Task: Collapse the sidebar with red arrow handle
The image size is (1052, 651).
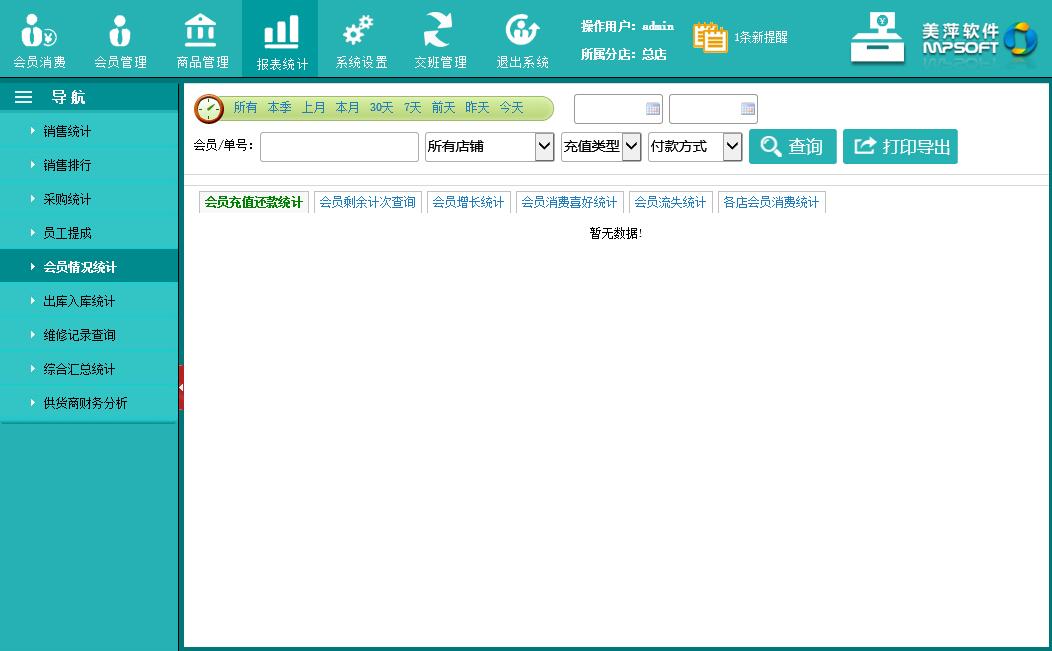Action: coord(181,387)
